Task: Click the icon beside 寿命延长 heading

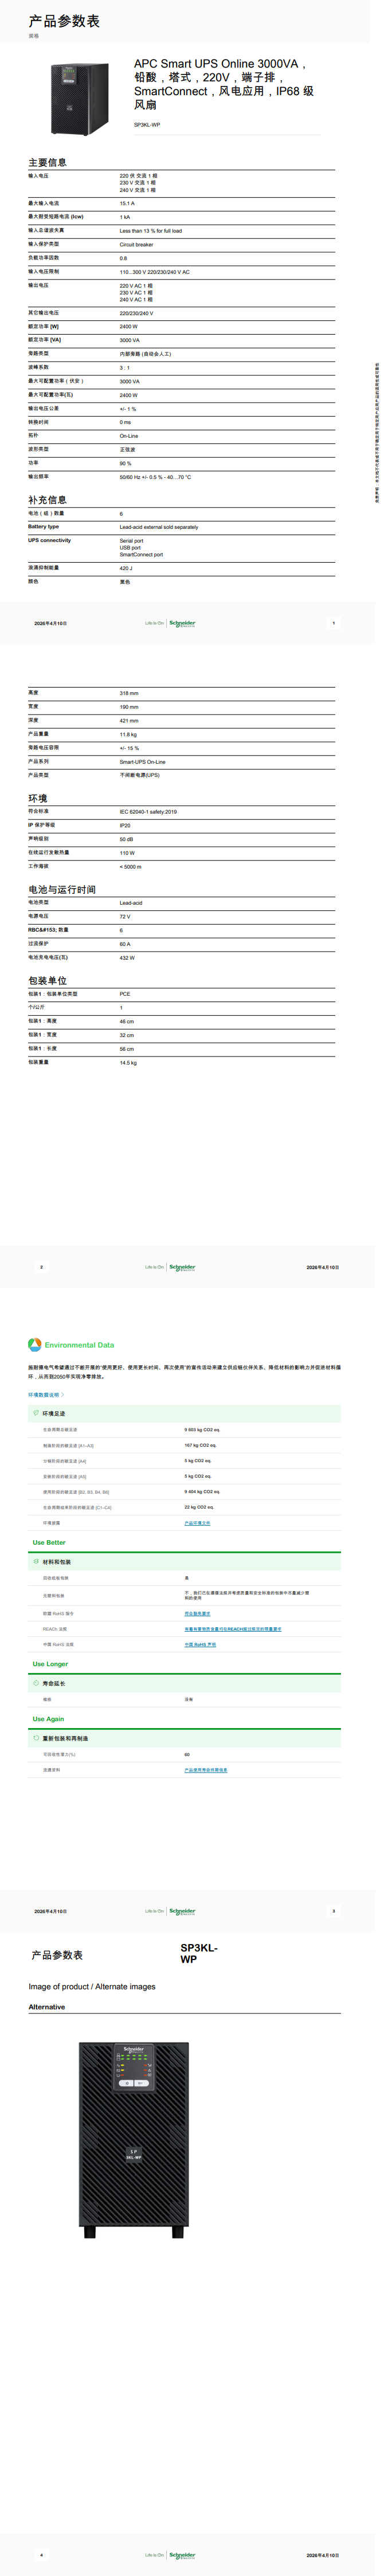Action: (x=36, y=1683)
